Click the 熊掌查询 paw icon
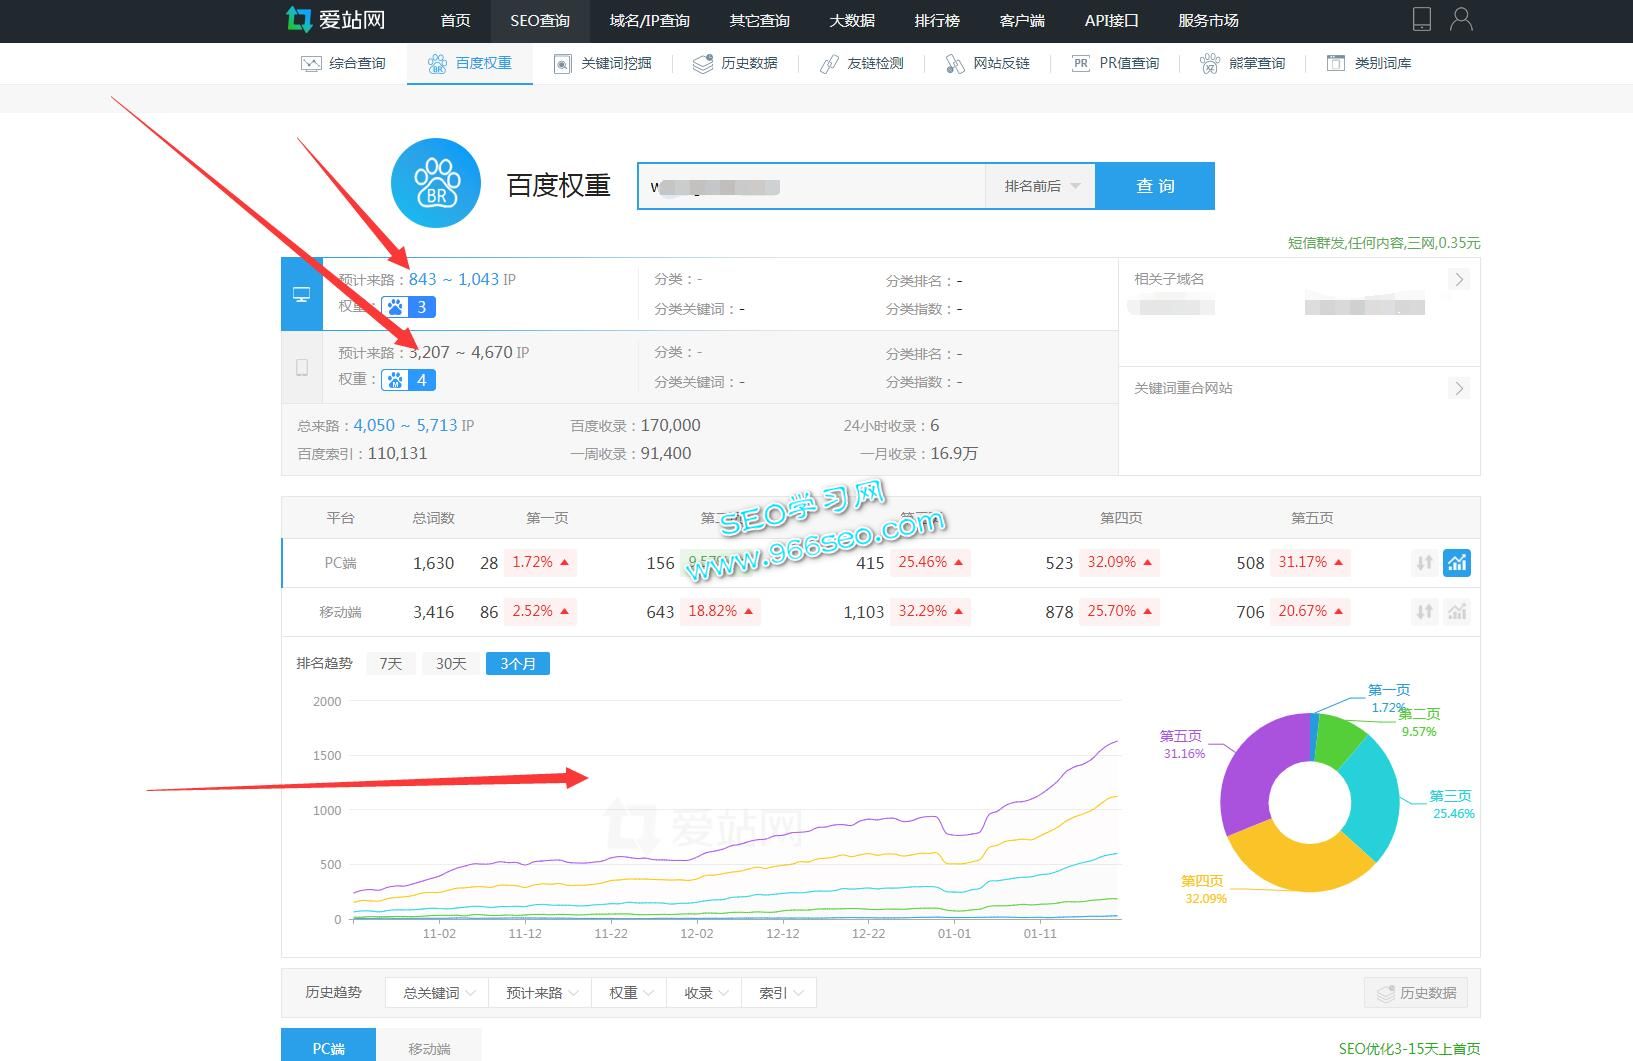 [x=1210, y=63]
